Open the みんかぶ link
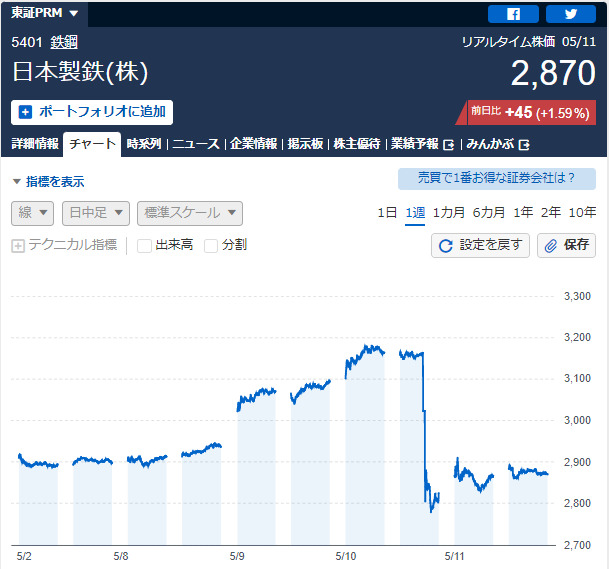The height and width of the screenshot is (569, 609). (490, 144)
